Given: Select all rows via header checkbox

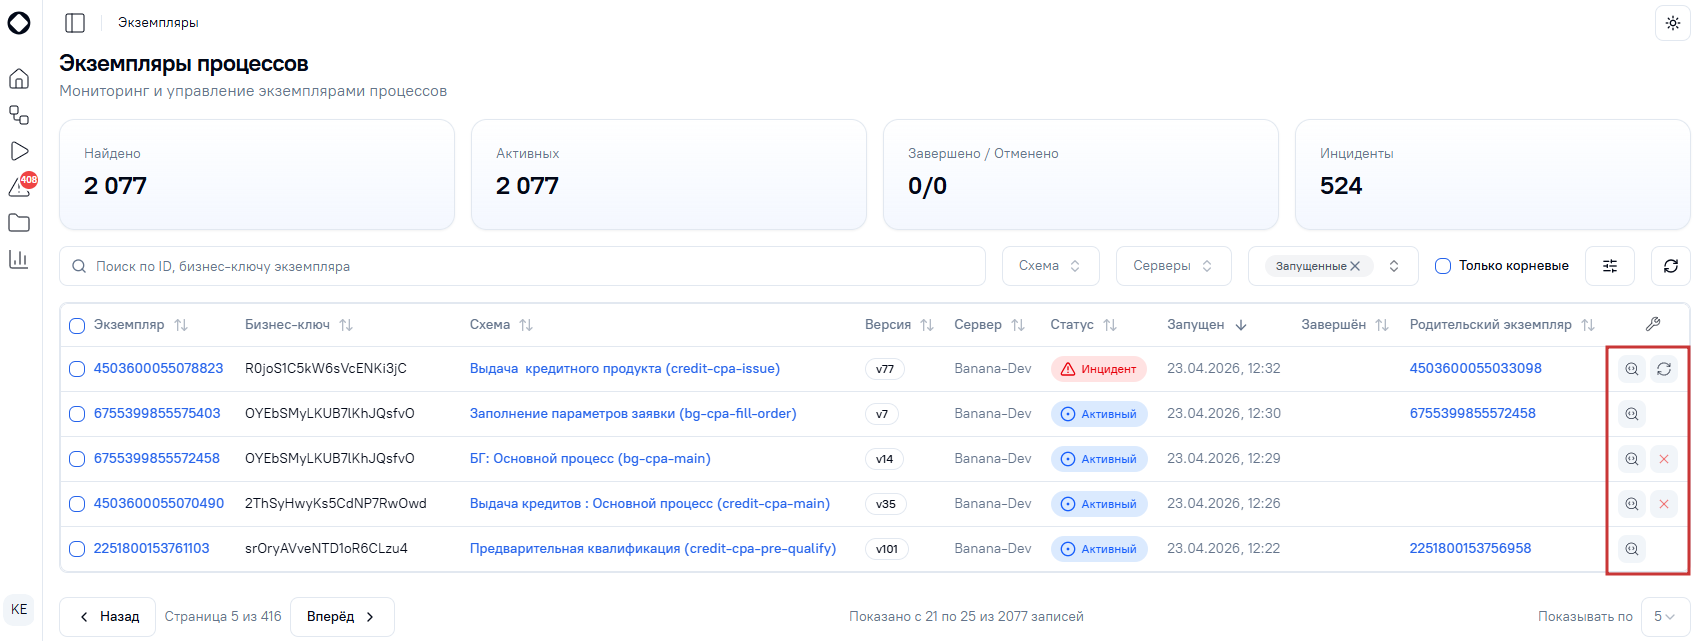Looking at the screenshot, I should [77, 325].
